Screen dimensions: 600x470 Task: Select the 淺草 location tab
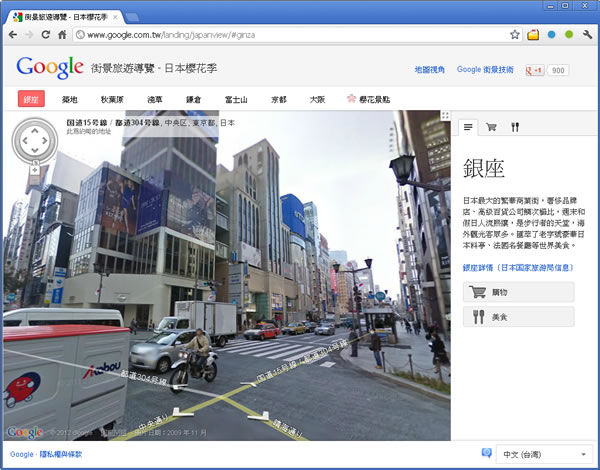coord(155,100)
